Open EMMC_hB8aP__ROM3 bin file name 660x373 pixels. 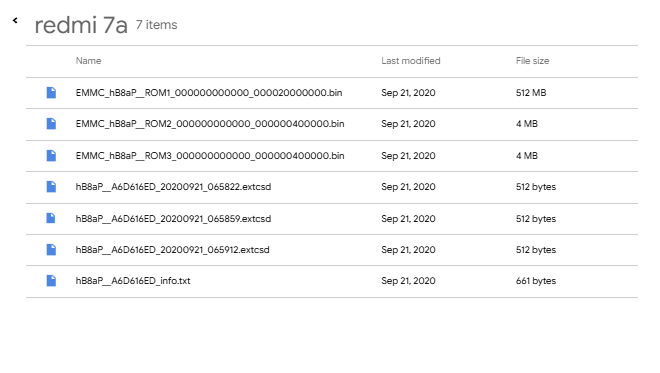pos(210,156)
